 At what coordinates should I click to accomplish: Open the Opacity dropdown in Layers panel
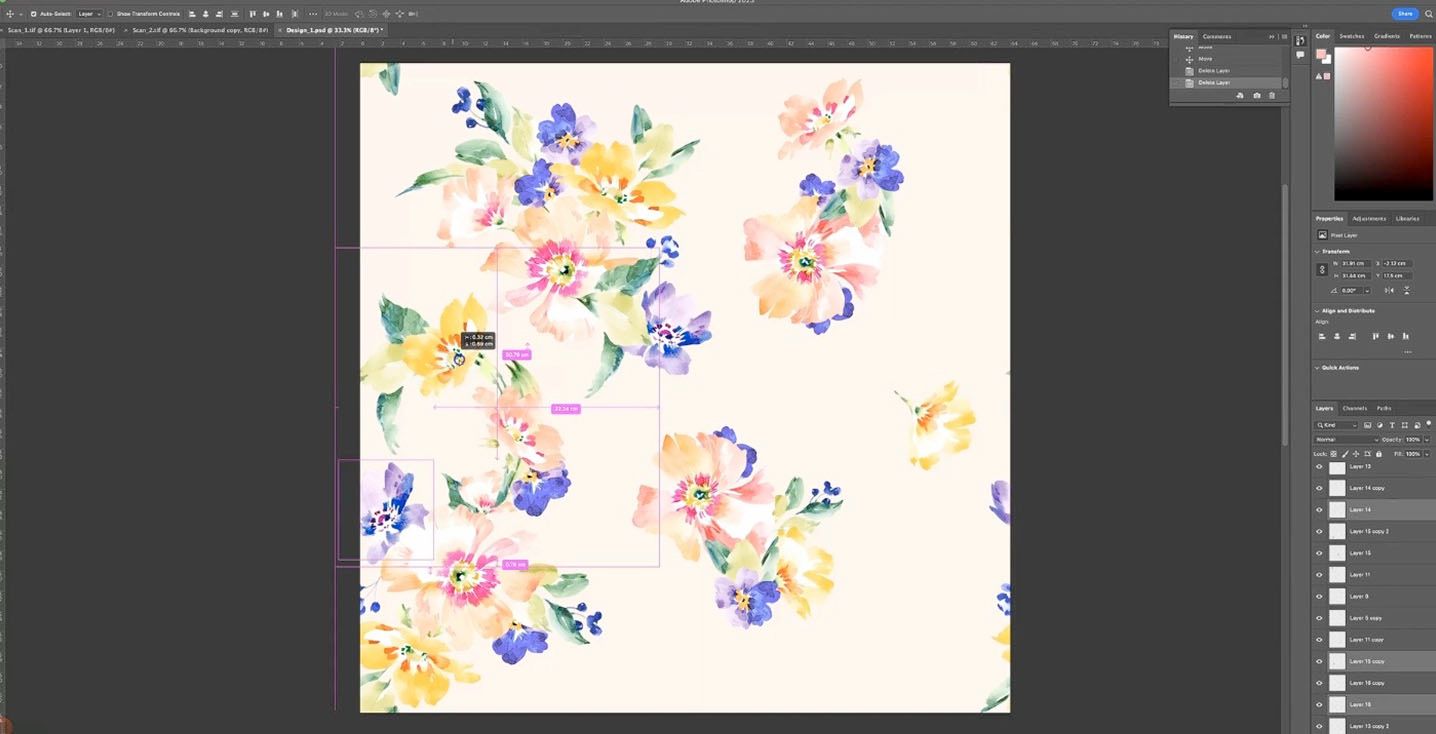click(1426, 439)
